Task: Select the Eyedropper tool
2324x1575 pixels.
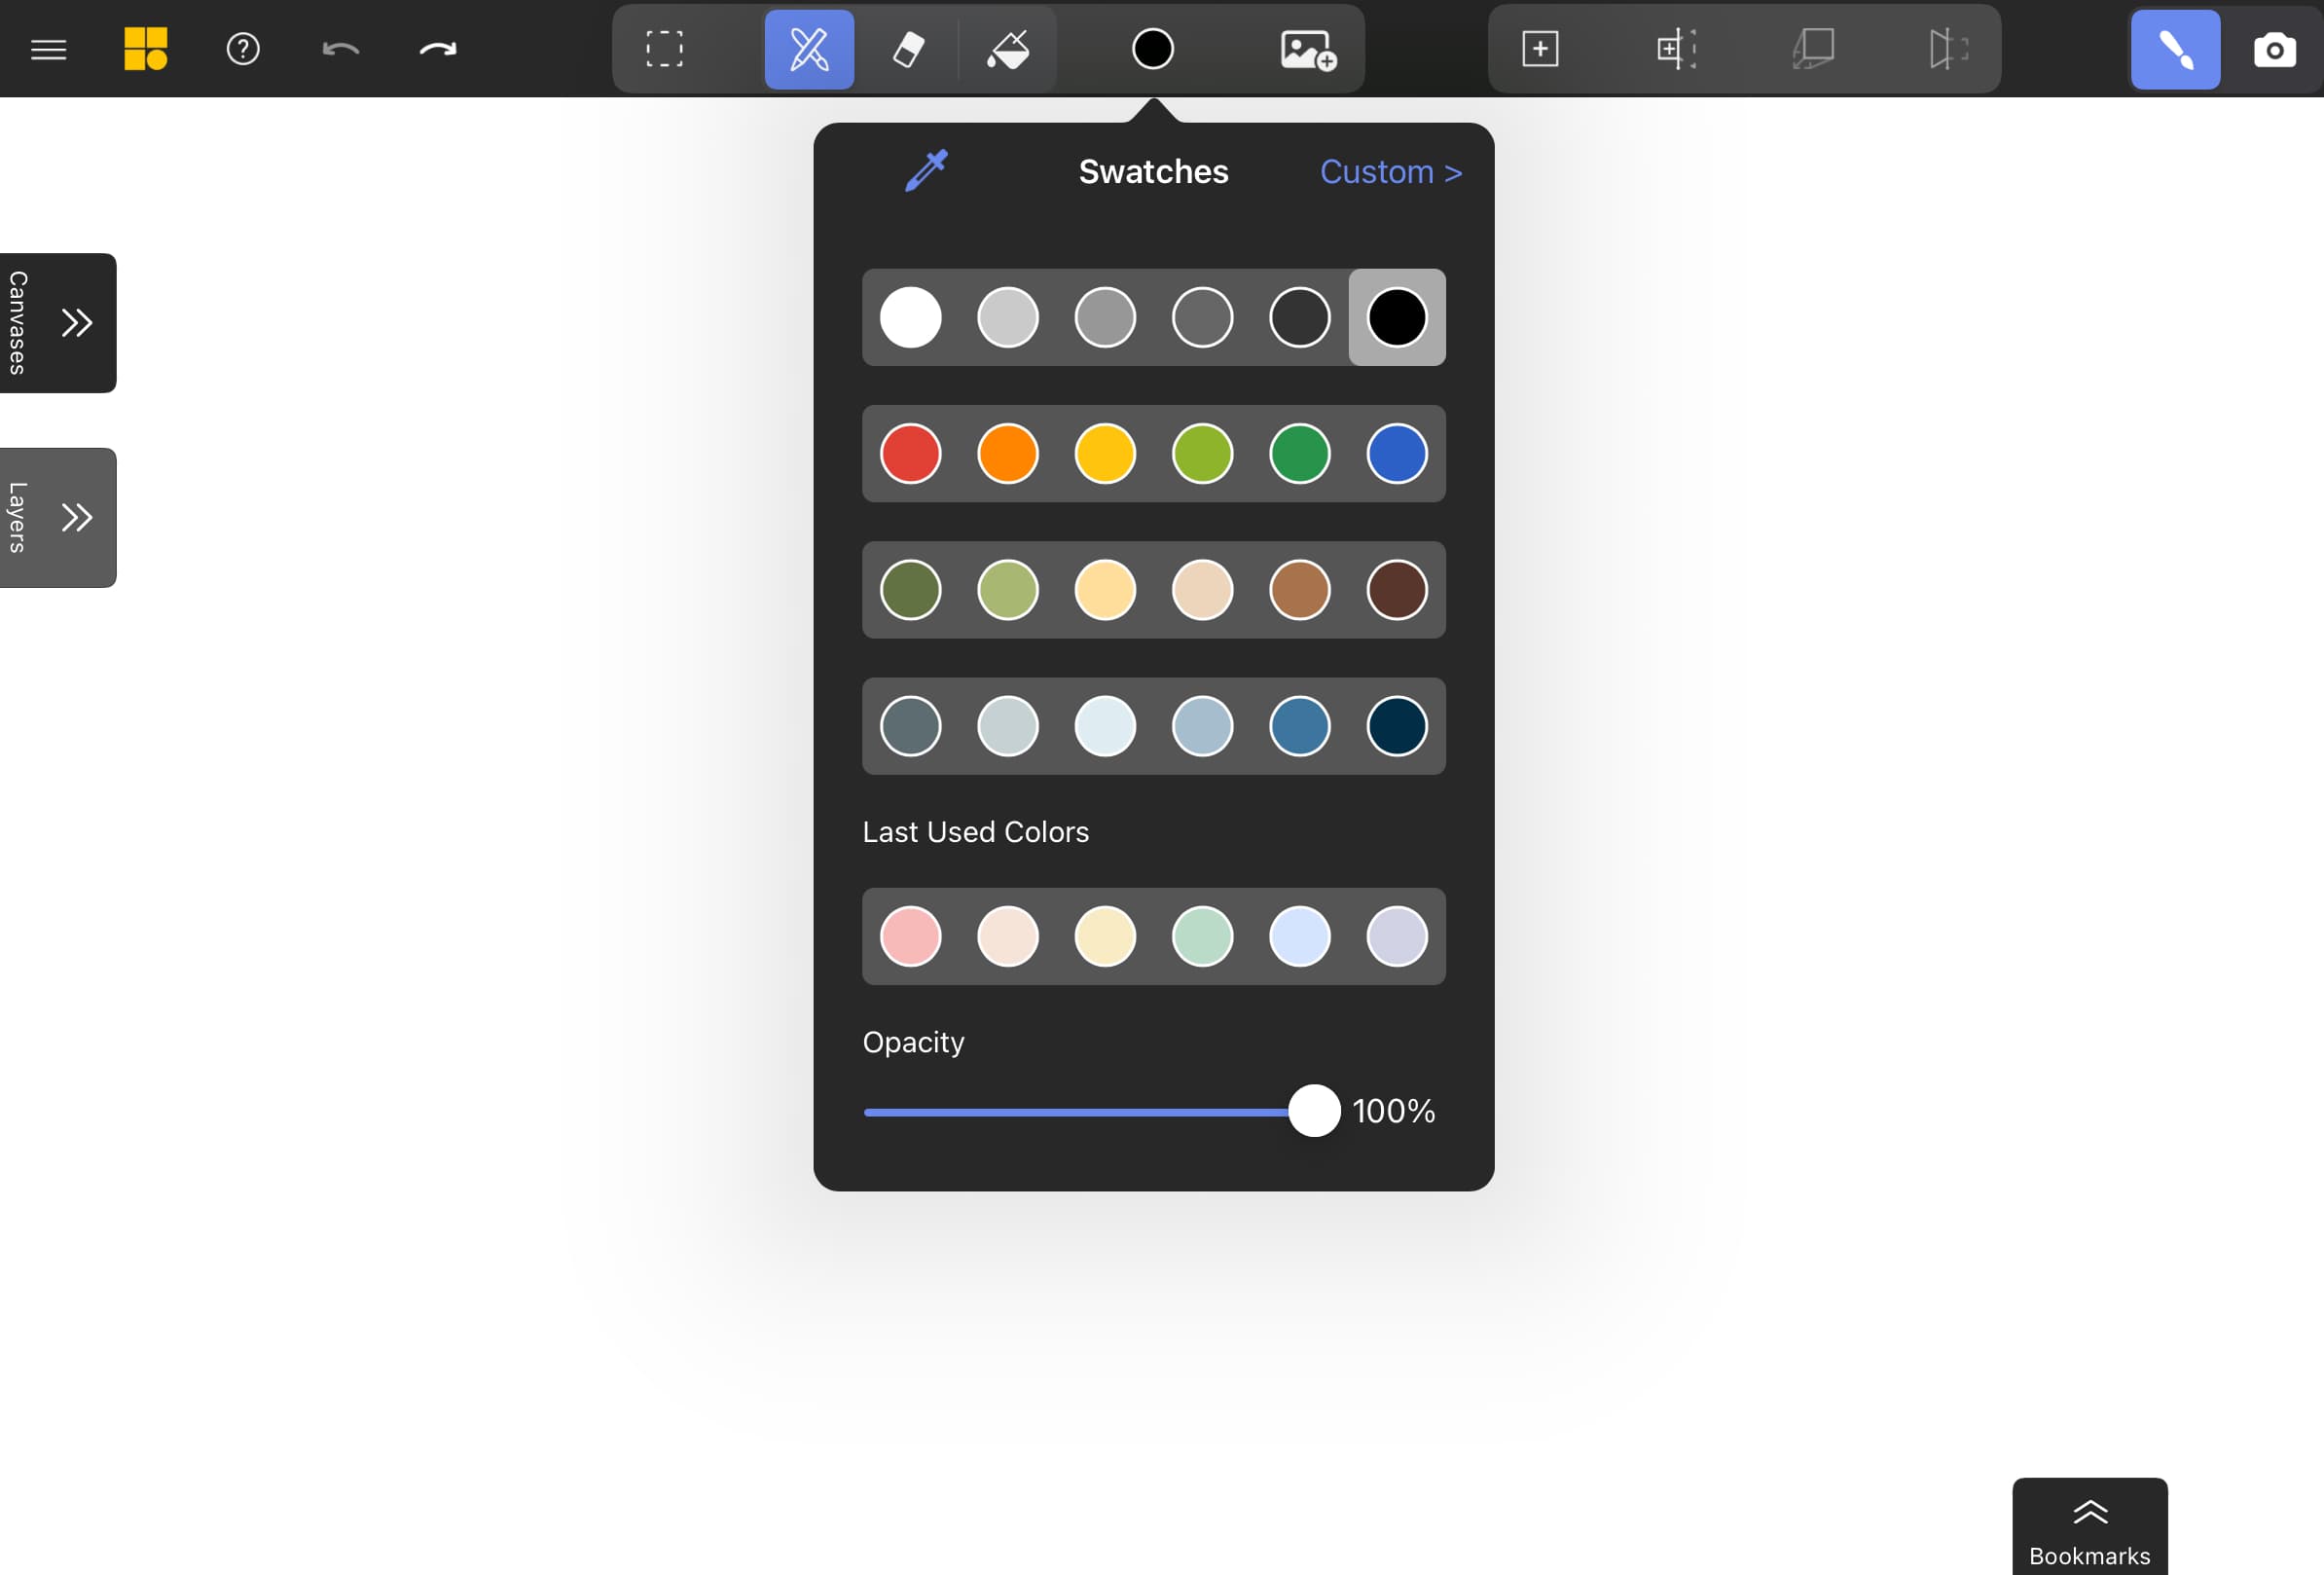Action: click(x=926, y=170)
